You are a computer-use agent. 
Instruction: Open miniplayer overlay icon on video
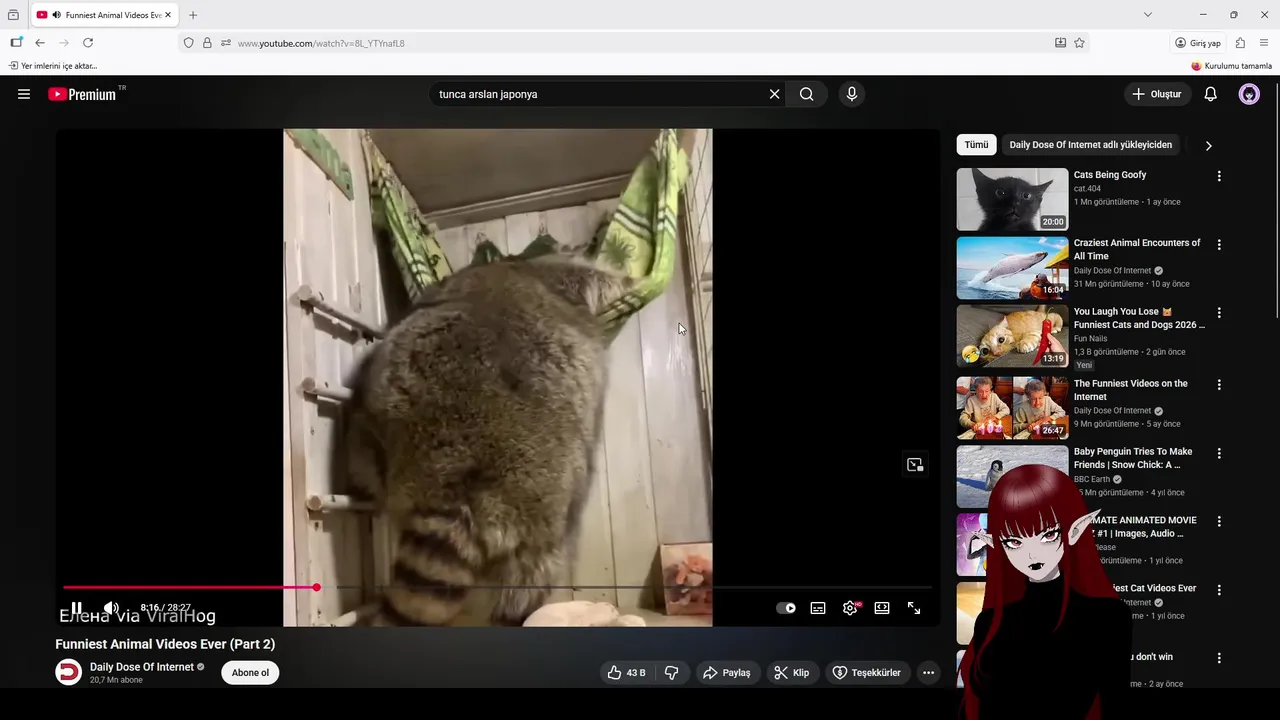(x=914, y=464)
